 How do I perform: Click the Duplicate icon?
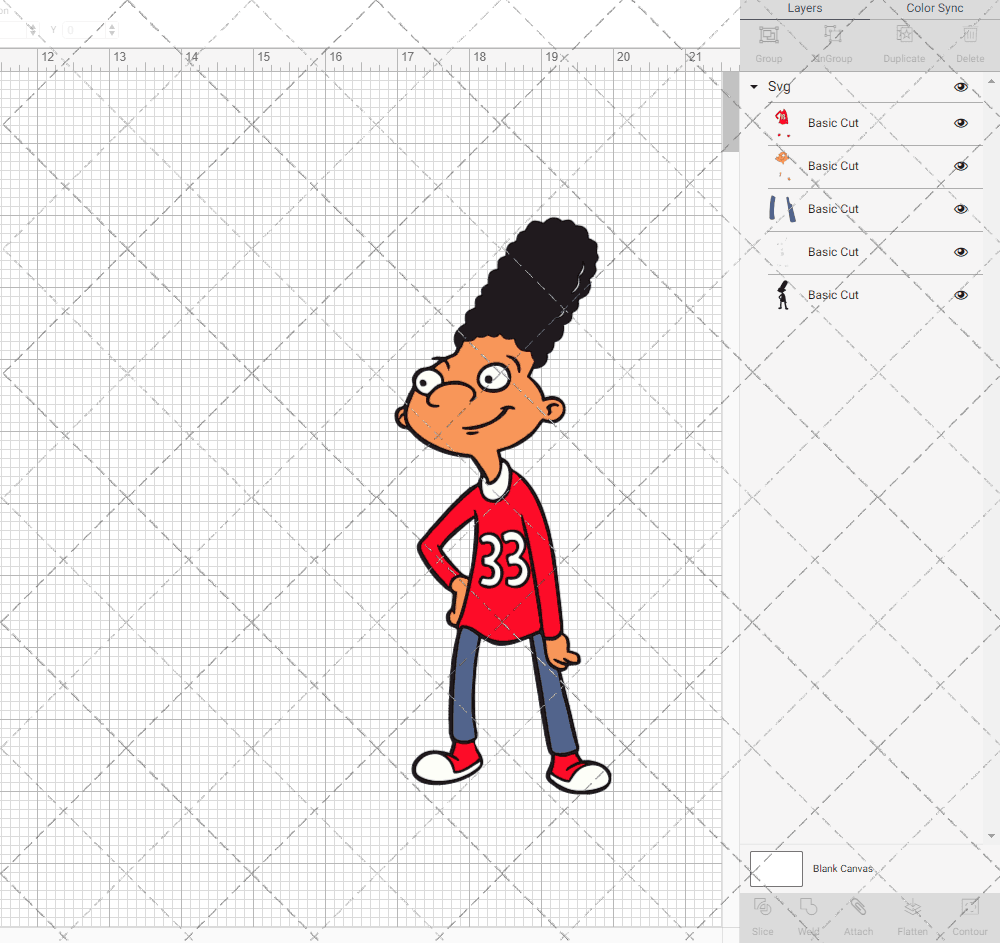point(904,34)
